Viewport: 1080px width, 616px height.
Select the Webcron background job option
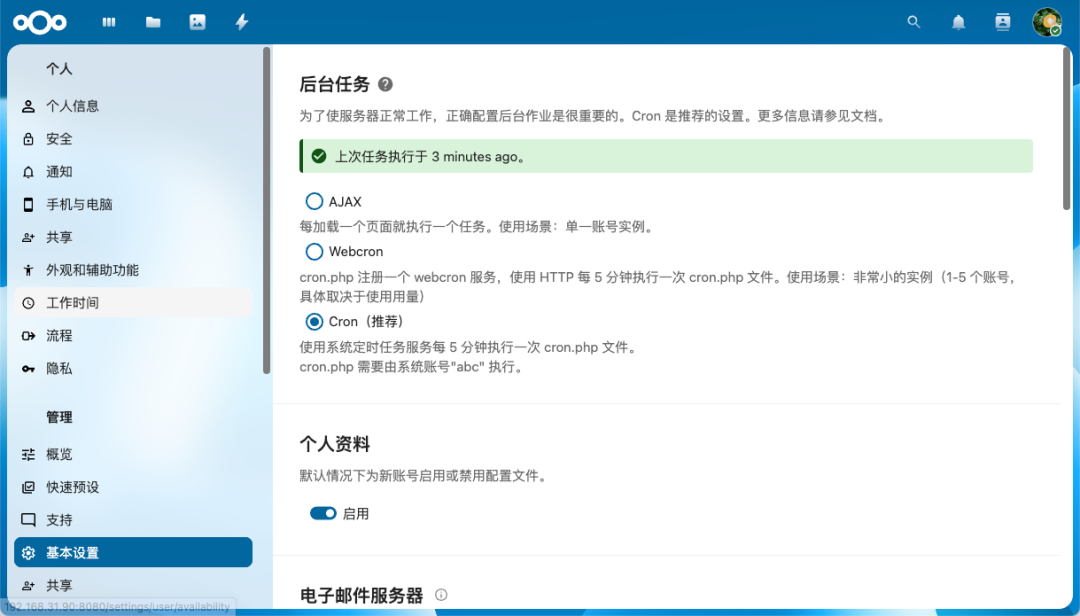pyautogui.click(x=313, y=251)
